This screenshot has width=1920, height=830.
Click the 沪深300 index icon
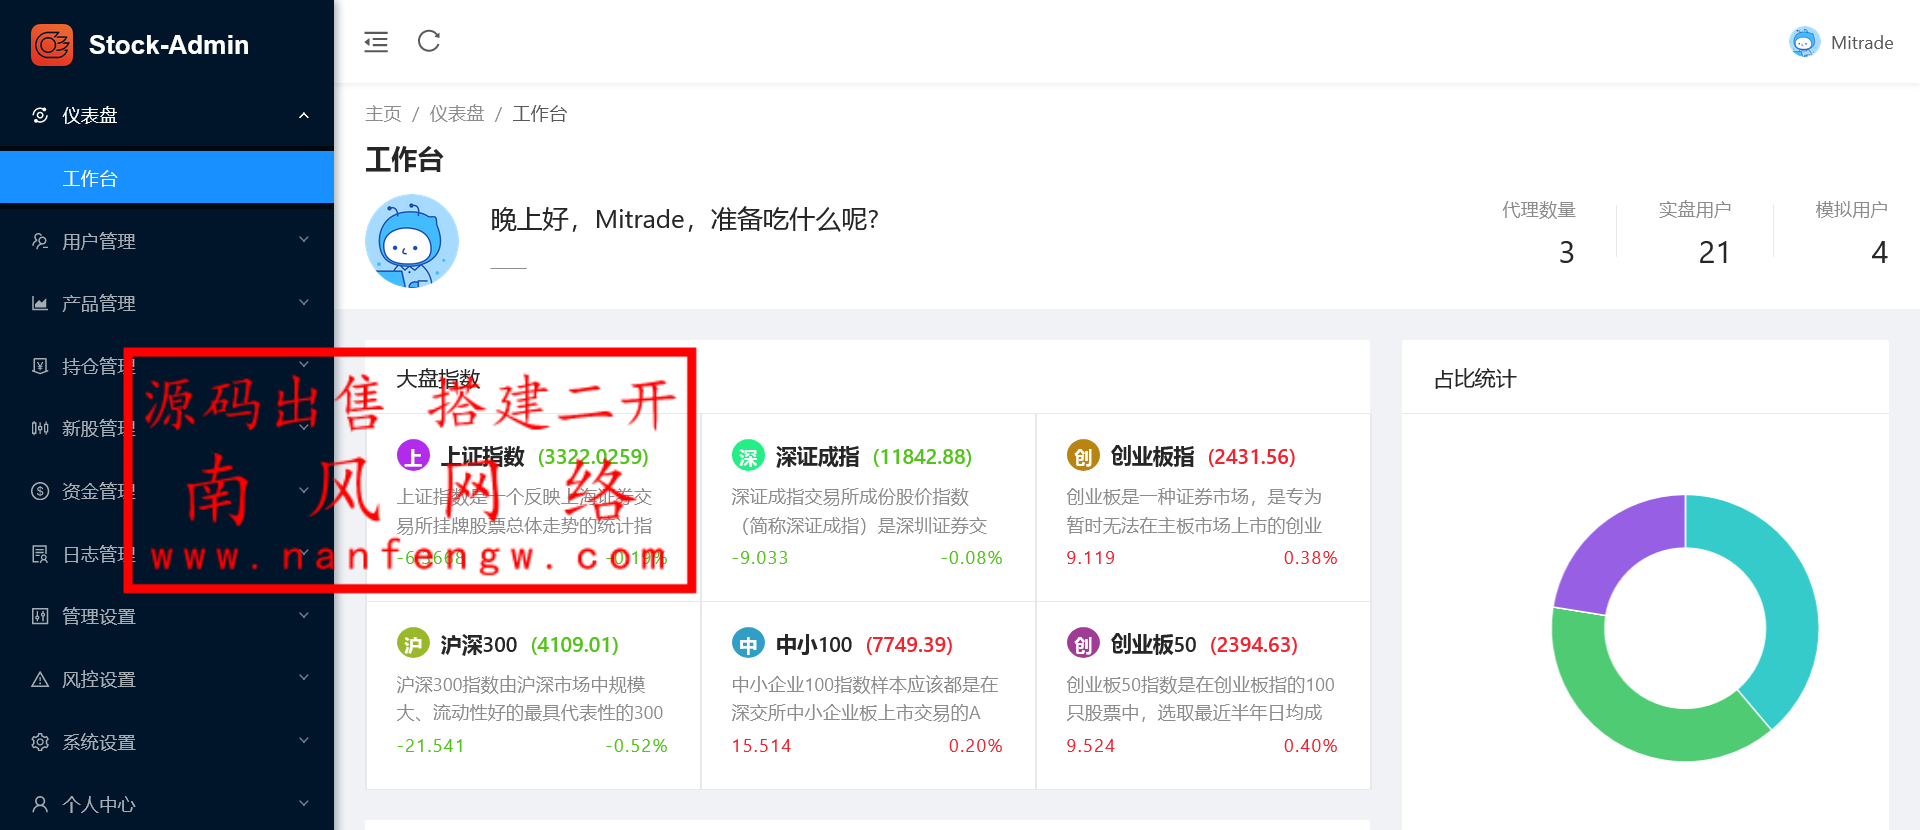coord(413,644)
